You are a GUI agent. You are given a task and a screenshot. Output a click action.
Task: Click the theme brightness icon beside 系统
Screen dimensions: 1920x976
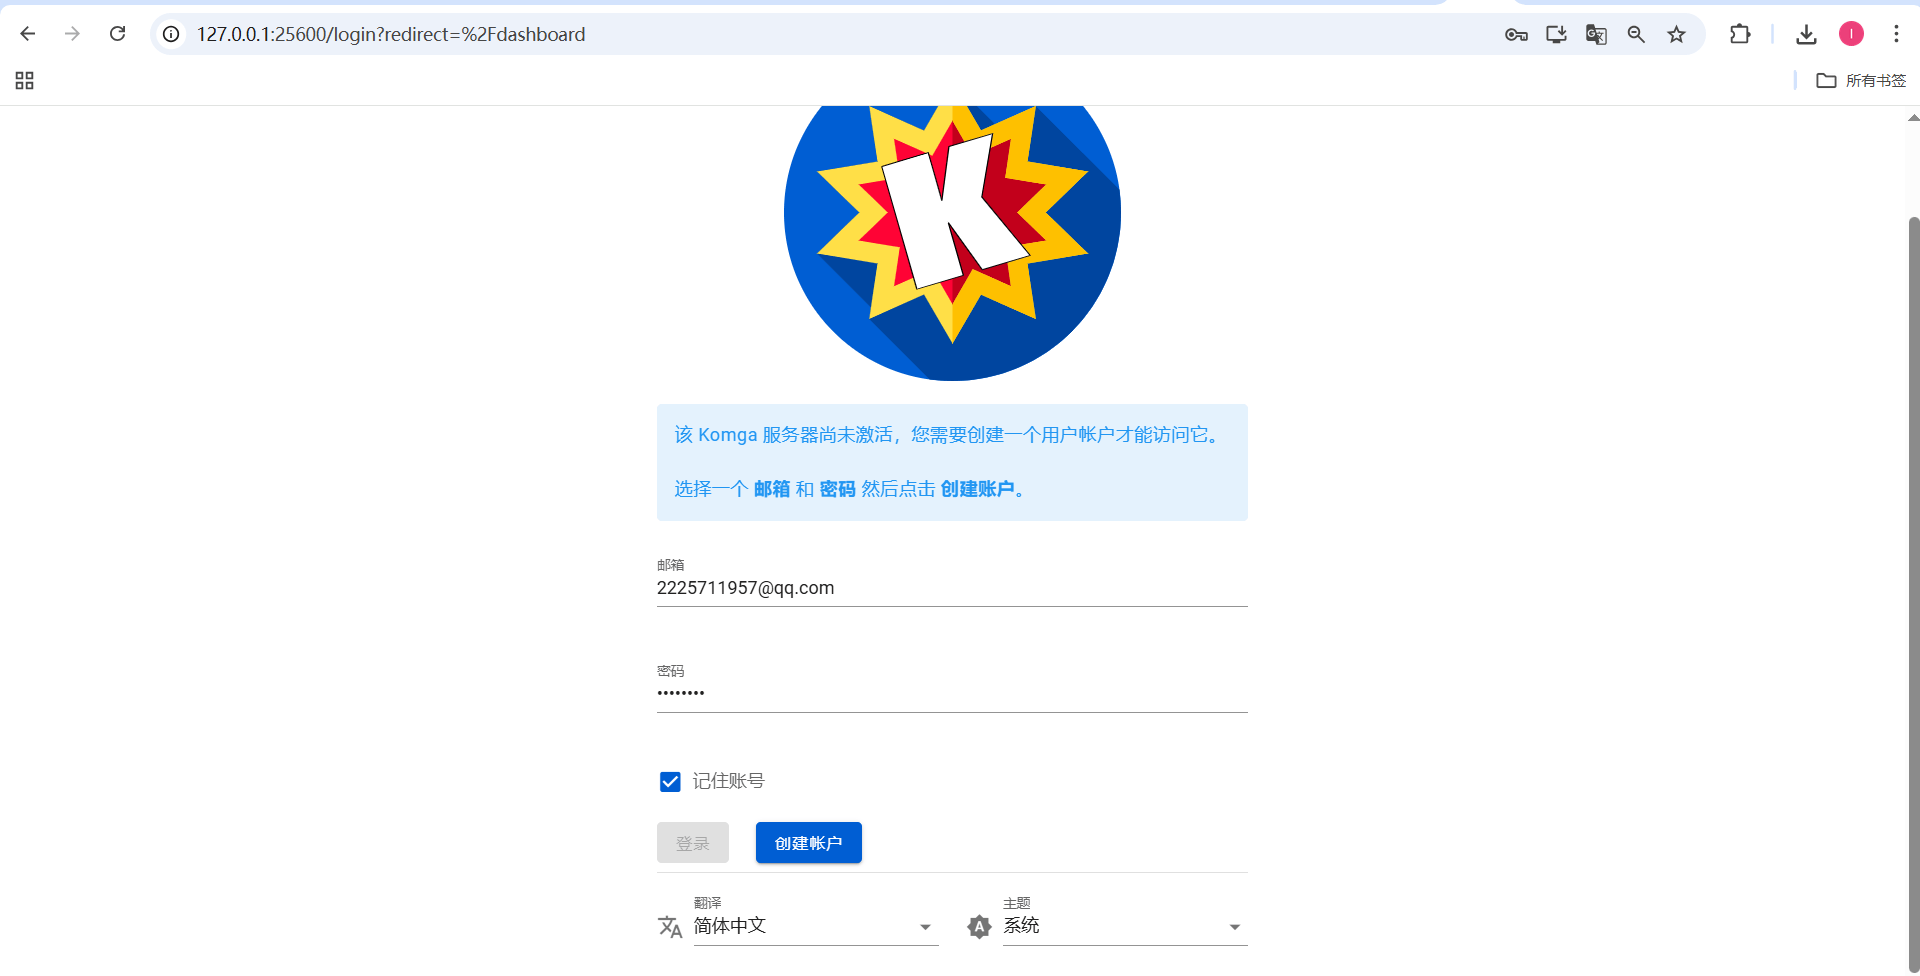coord(979,927)
